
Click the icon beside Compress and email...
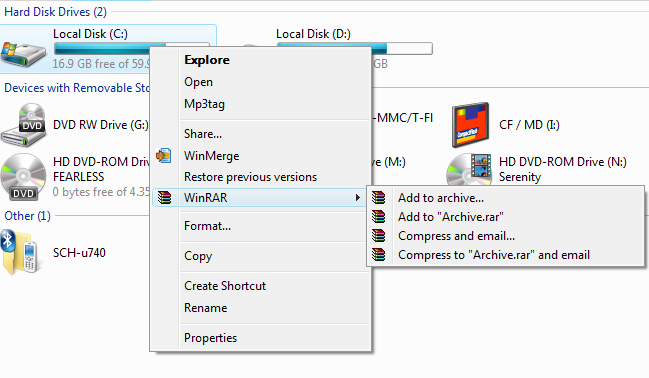pyautogui.click(x=378, y=236)
